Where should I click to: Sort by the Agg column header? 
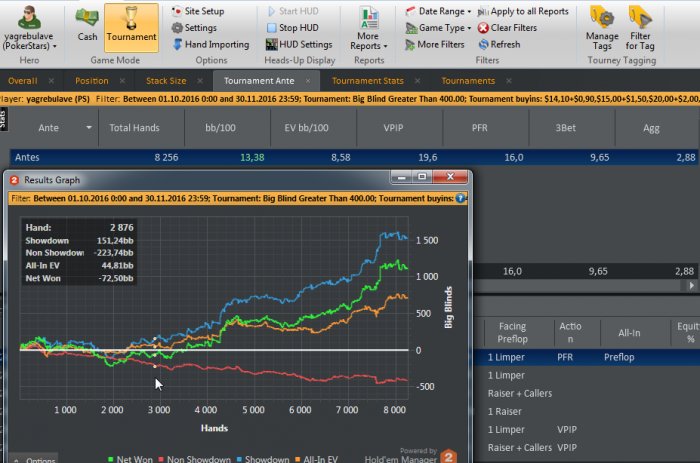click(658, 128)
